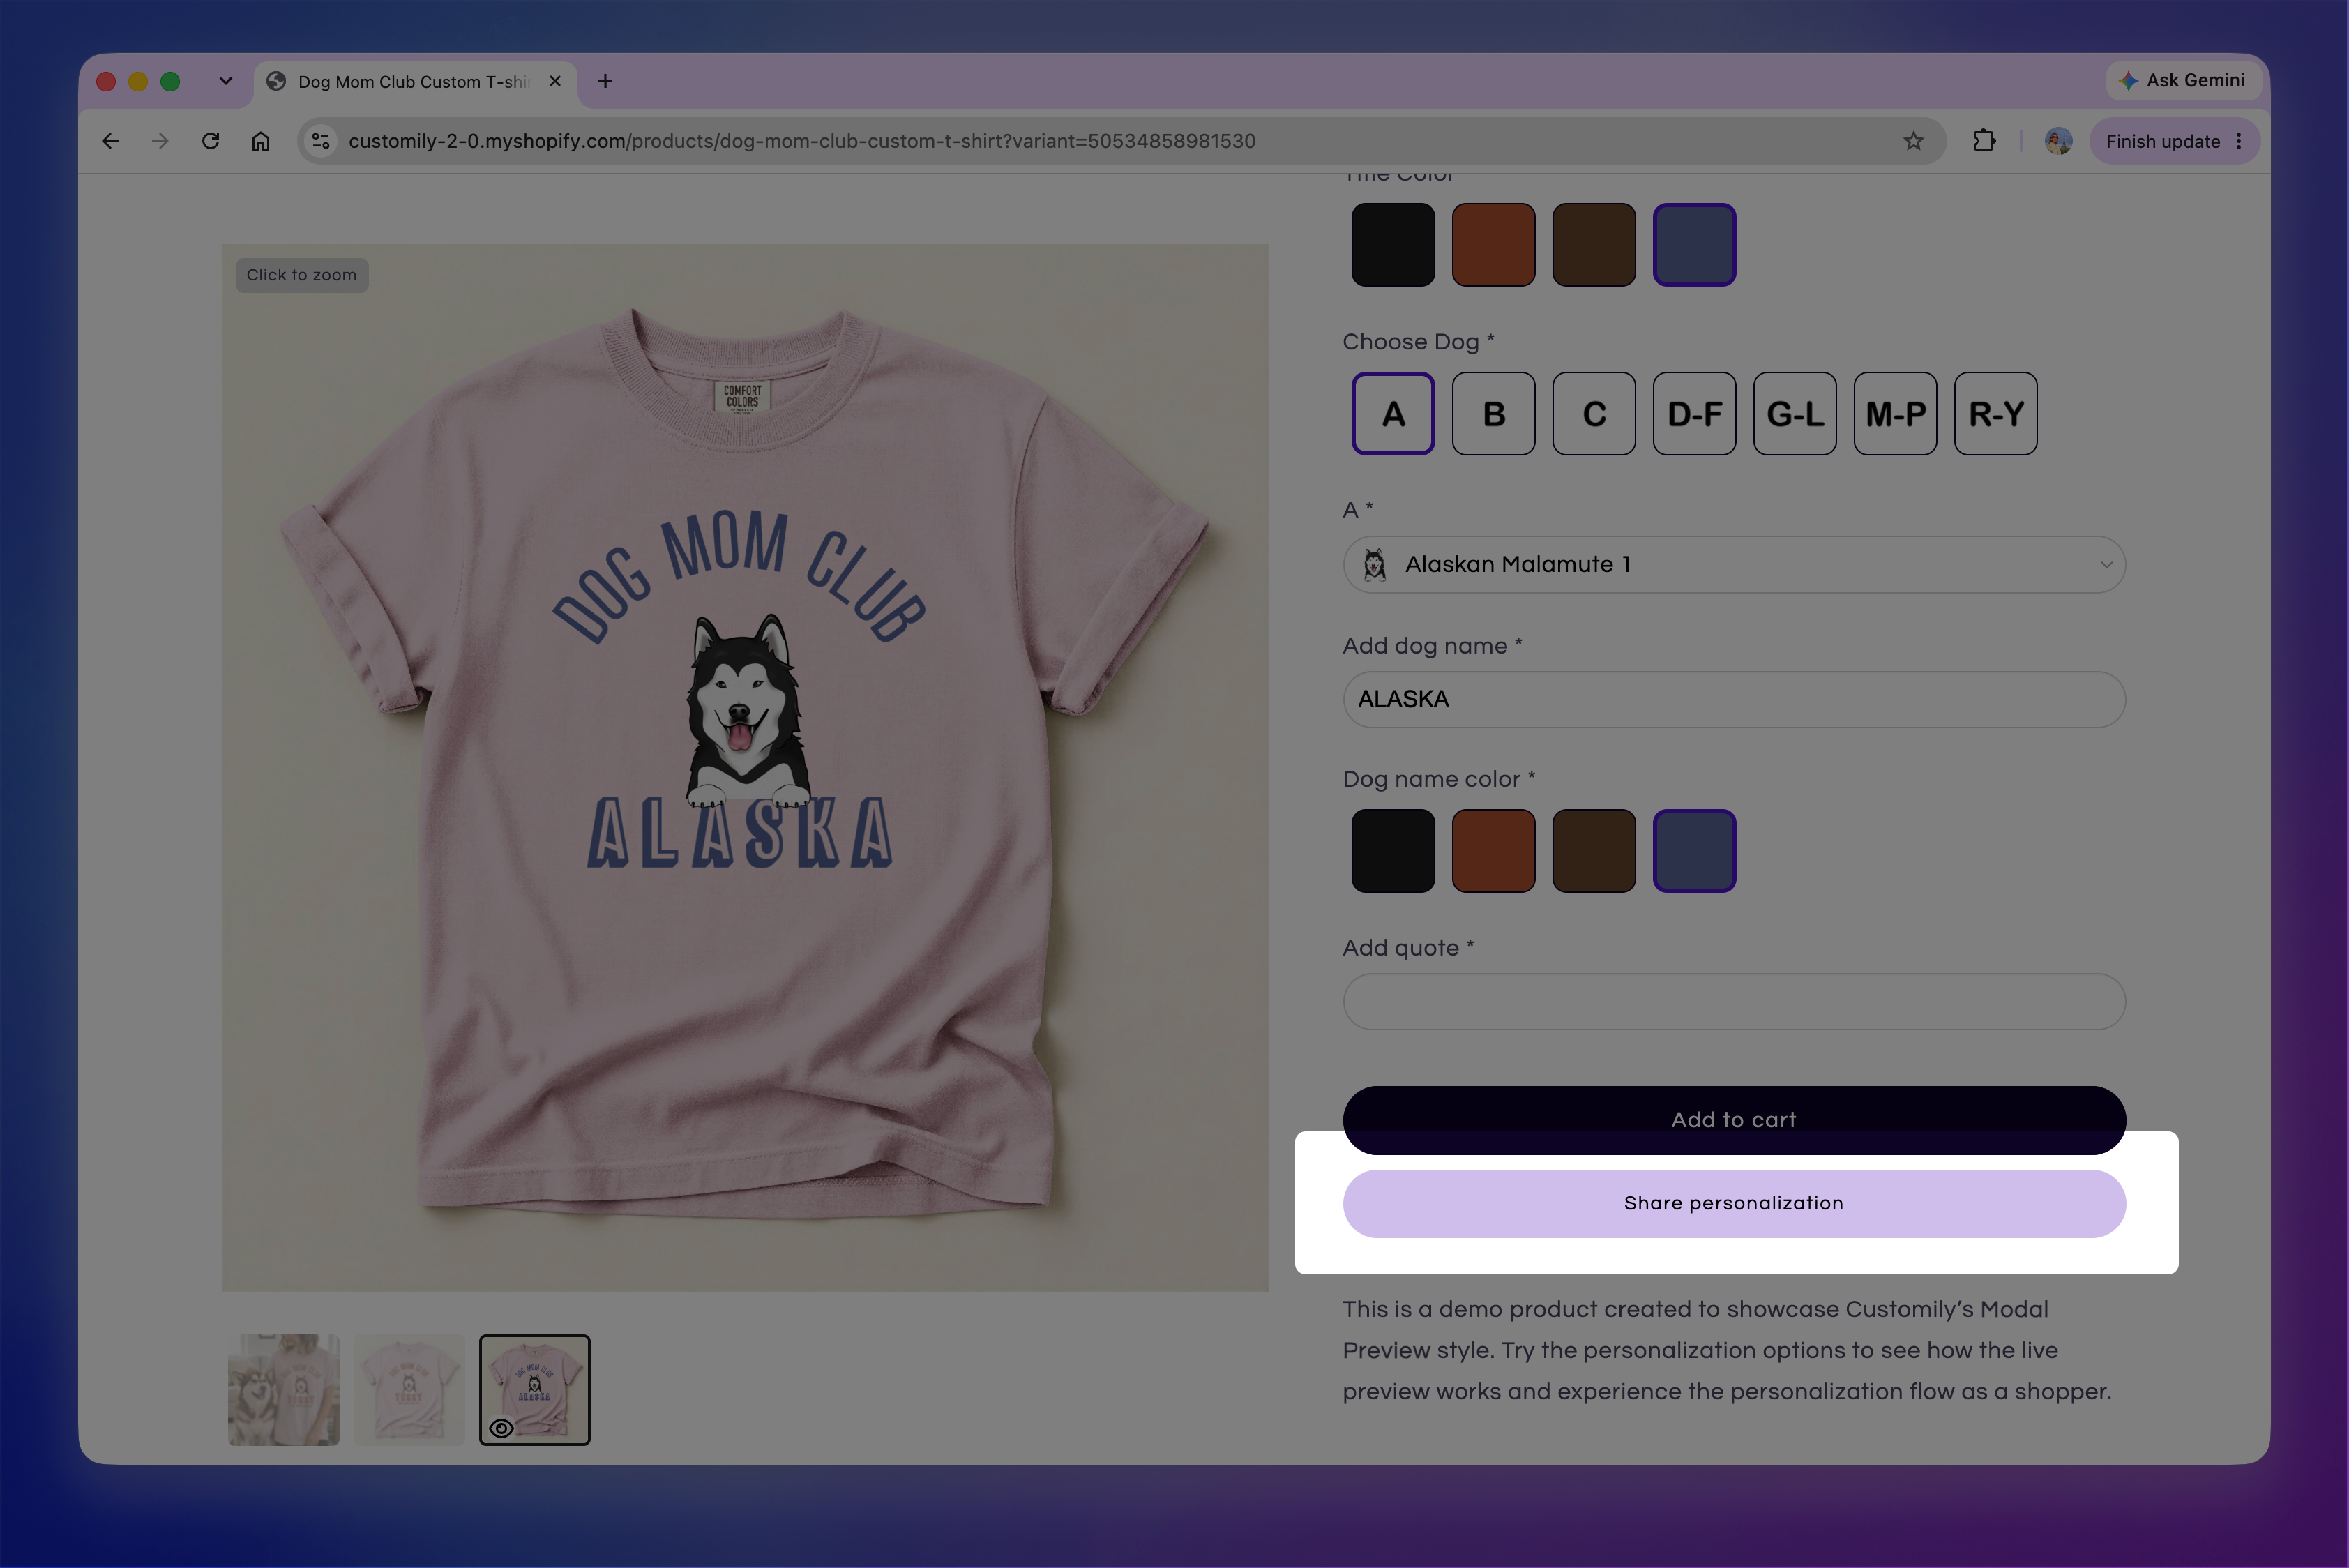Click the Click to zoom label
This screenshot has width=2349, height=1568.
click(302, 275)
